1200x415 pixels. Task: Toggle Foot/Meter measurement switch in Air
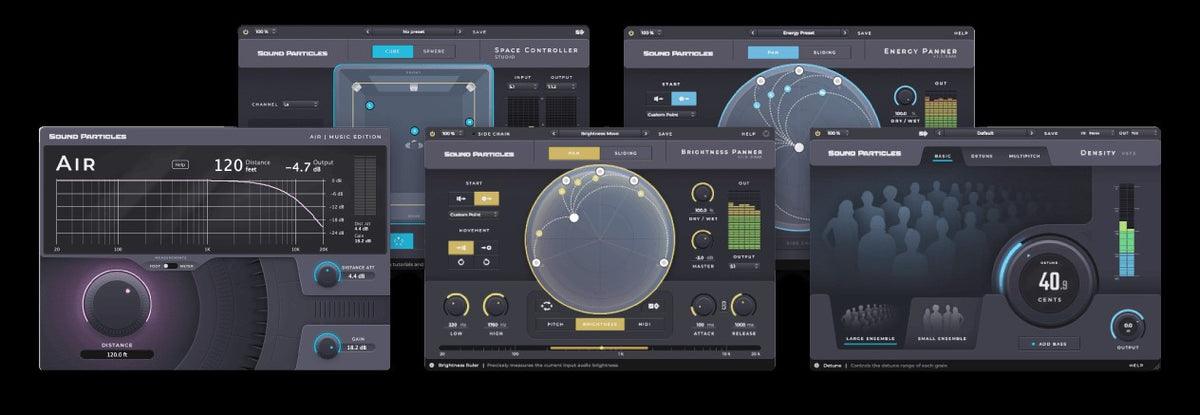pyautogui.click(x=169, y=266)
